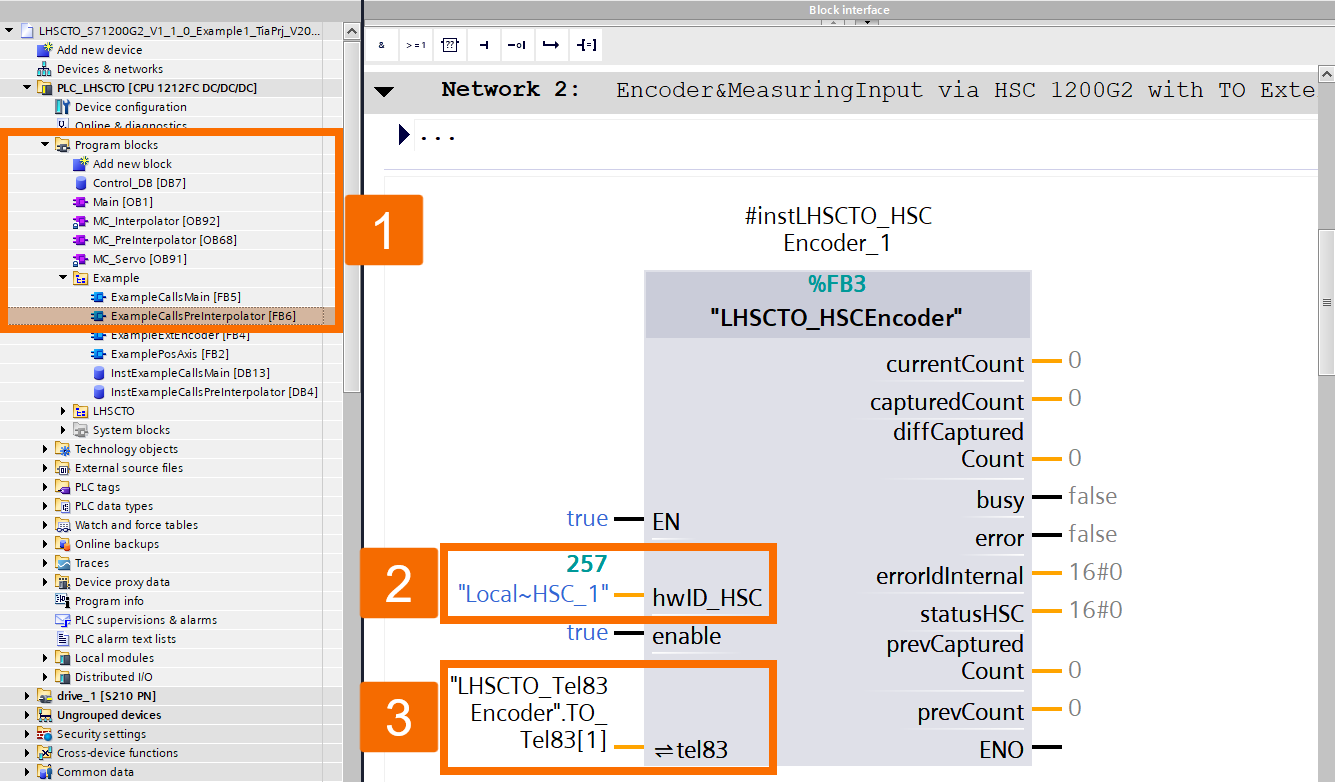This screenshot has width=1335, height=782.
Task: Click the %FB3 block number label
Action: click(x=837, y=284)
